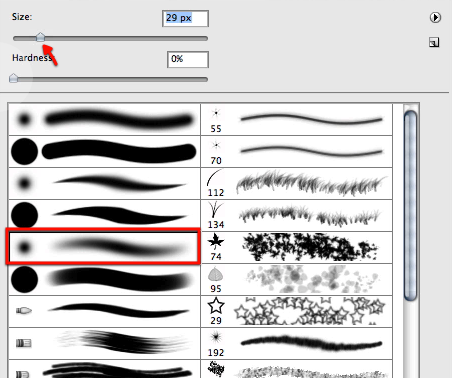
Task: Click the Size slider handle
Action: [x=40, y=37]
